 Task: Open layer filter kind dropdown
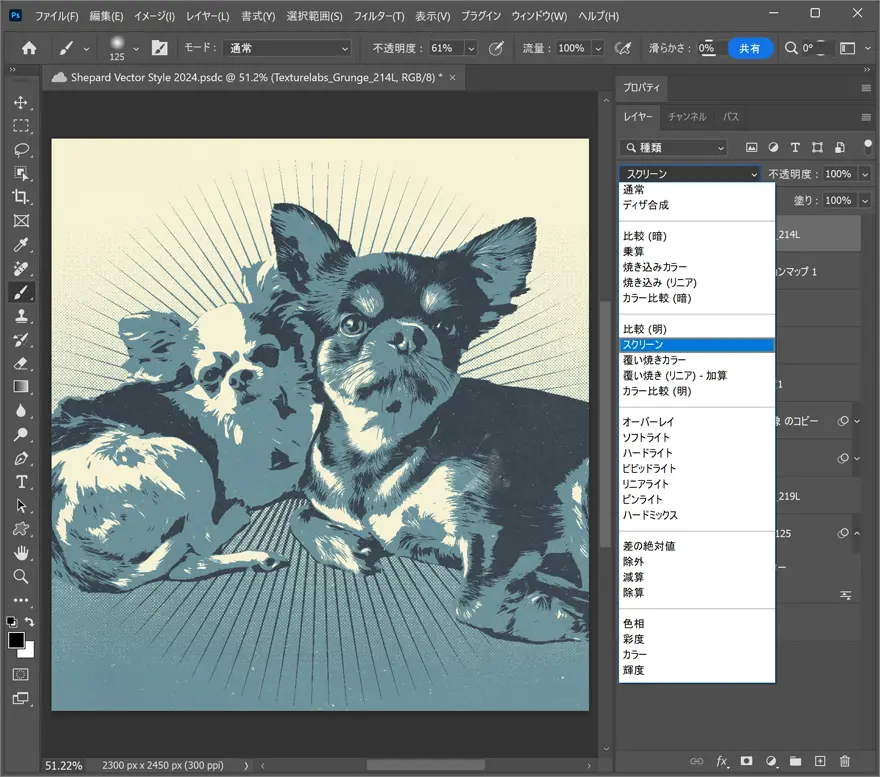click(673, 148)
